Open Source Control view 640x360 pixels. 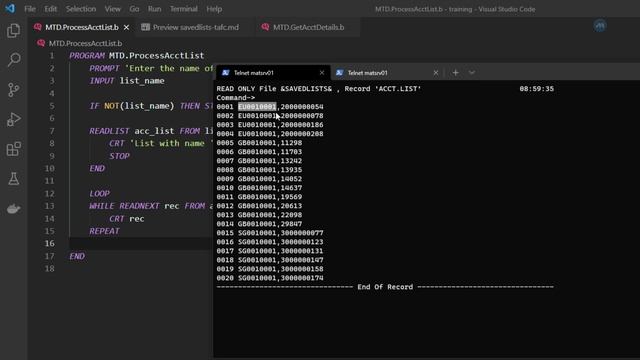[x=13, y=90]
